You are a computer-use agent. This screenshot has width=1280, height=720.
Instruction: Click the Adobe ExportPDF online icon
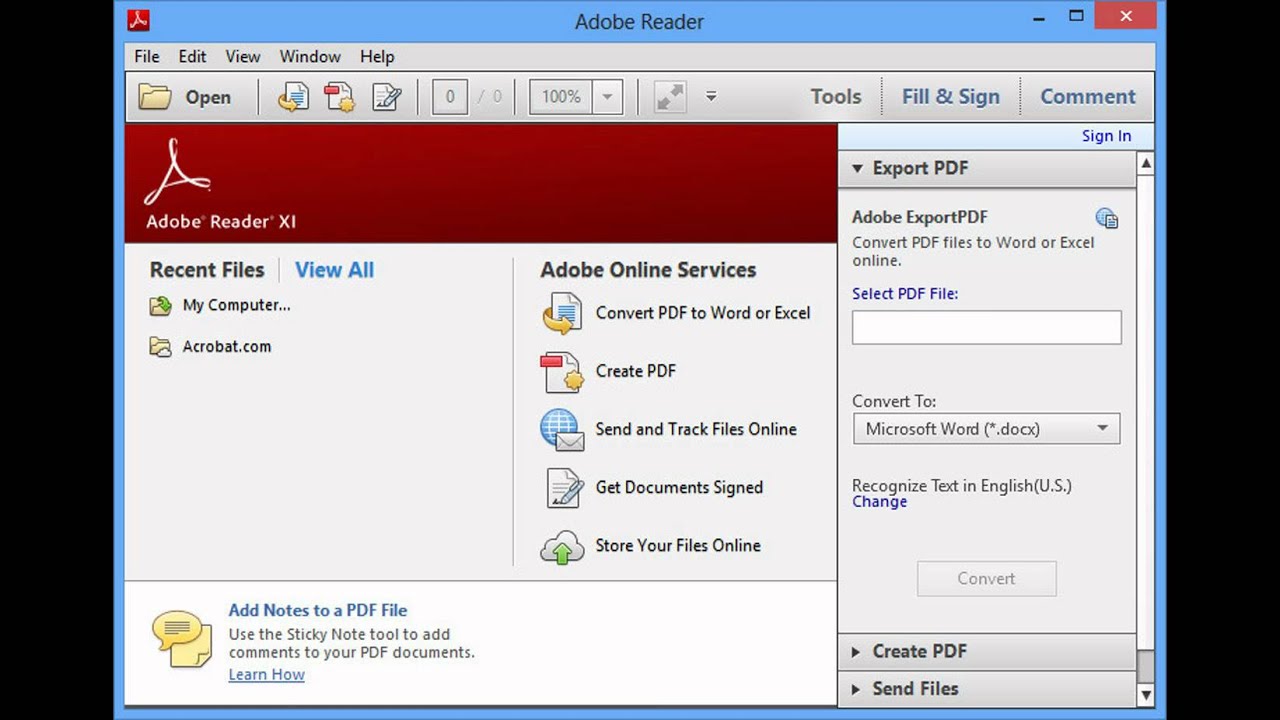[1106, 218]
